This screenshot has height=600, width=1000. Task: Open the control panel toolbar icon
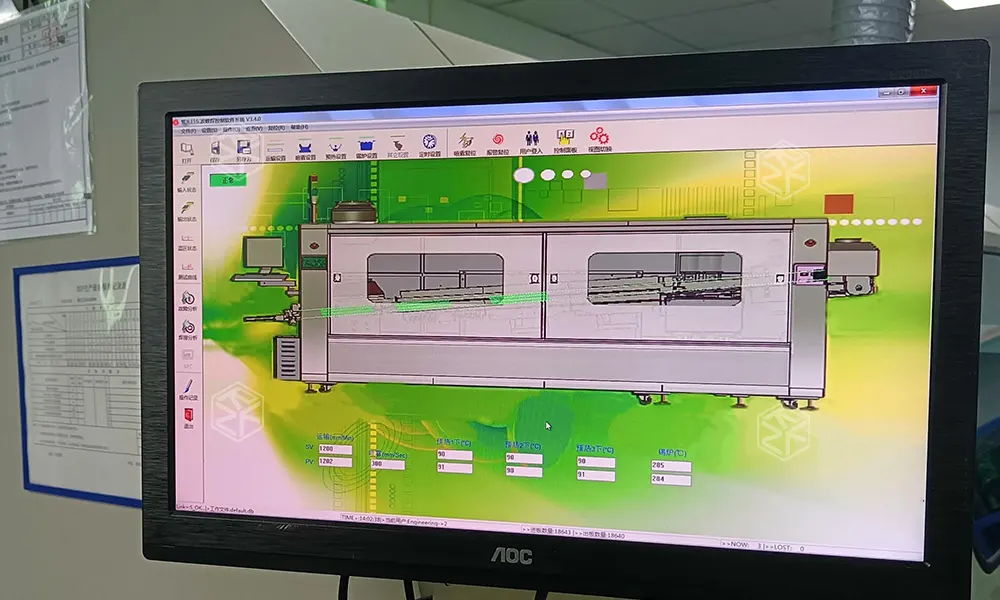pyautogui.click(x=565, y=139)
